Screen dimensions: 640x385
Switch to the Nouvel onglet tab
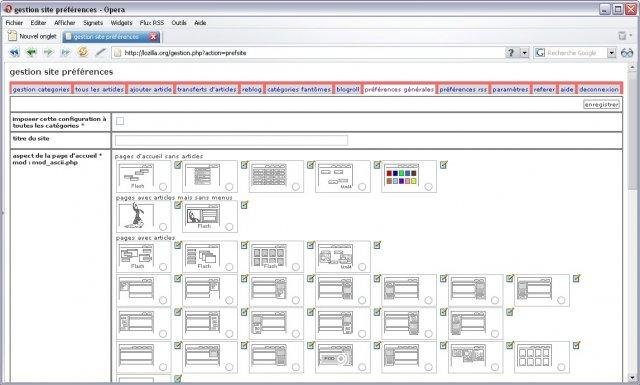pos(33,36)
